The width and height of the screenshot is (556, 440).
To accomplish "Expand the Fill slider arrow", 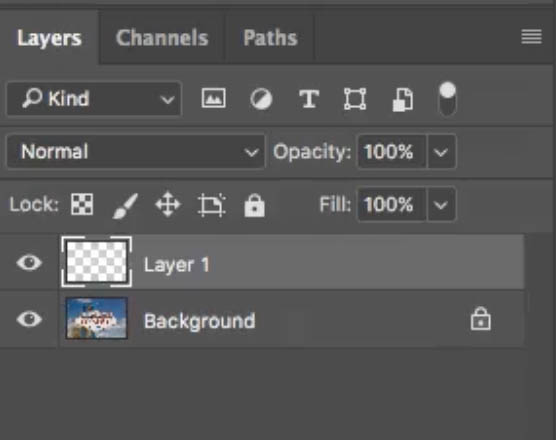I will [441, 205].
